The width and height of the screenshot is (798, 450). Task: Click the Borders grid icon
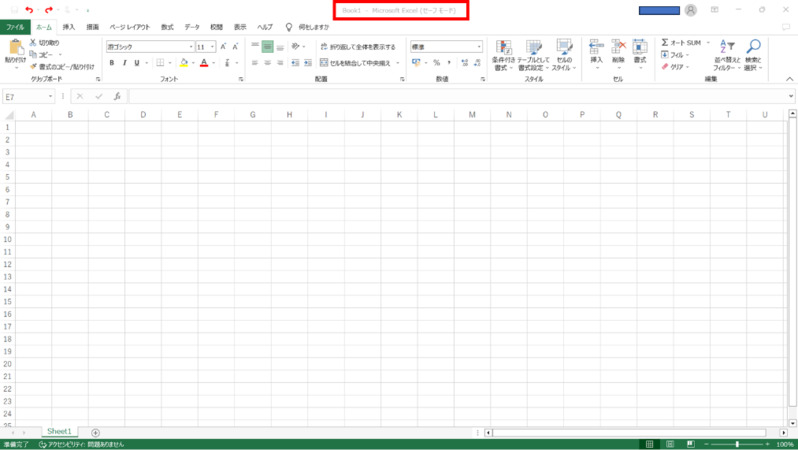coord(160,63)
